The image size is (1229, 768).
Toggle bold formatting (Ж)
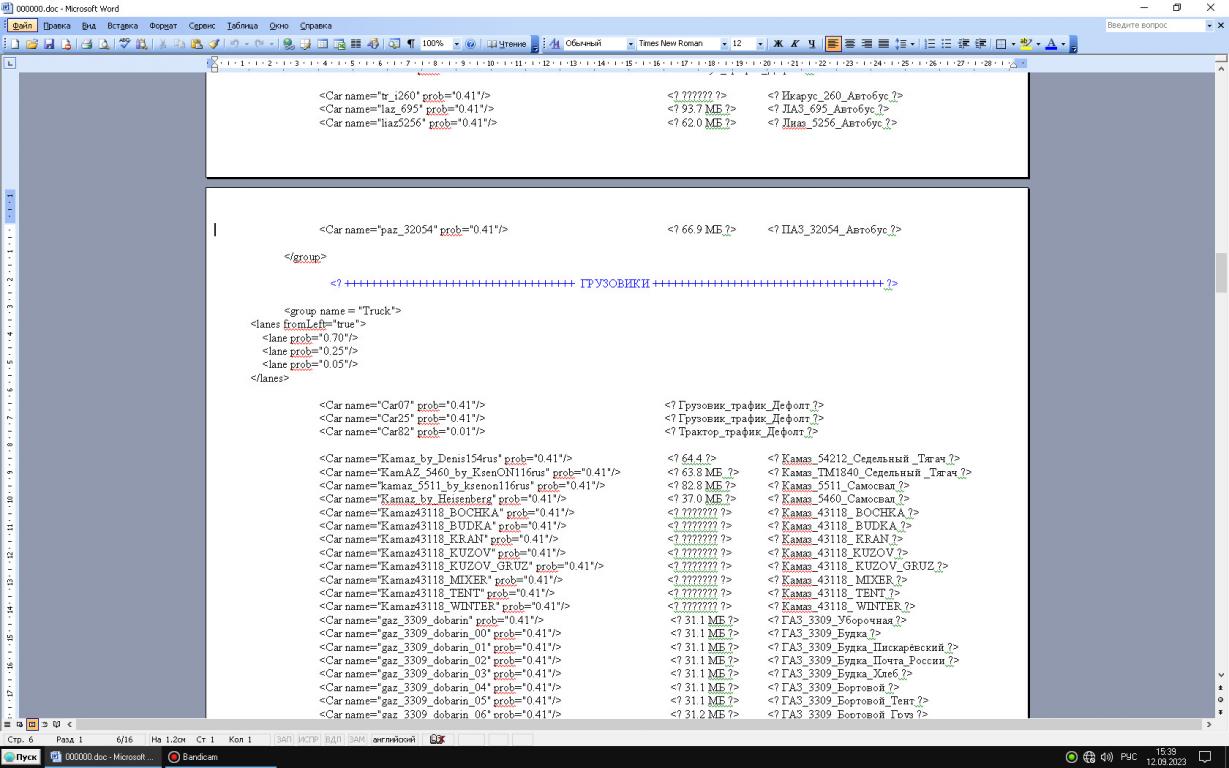tap(778, 44)
